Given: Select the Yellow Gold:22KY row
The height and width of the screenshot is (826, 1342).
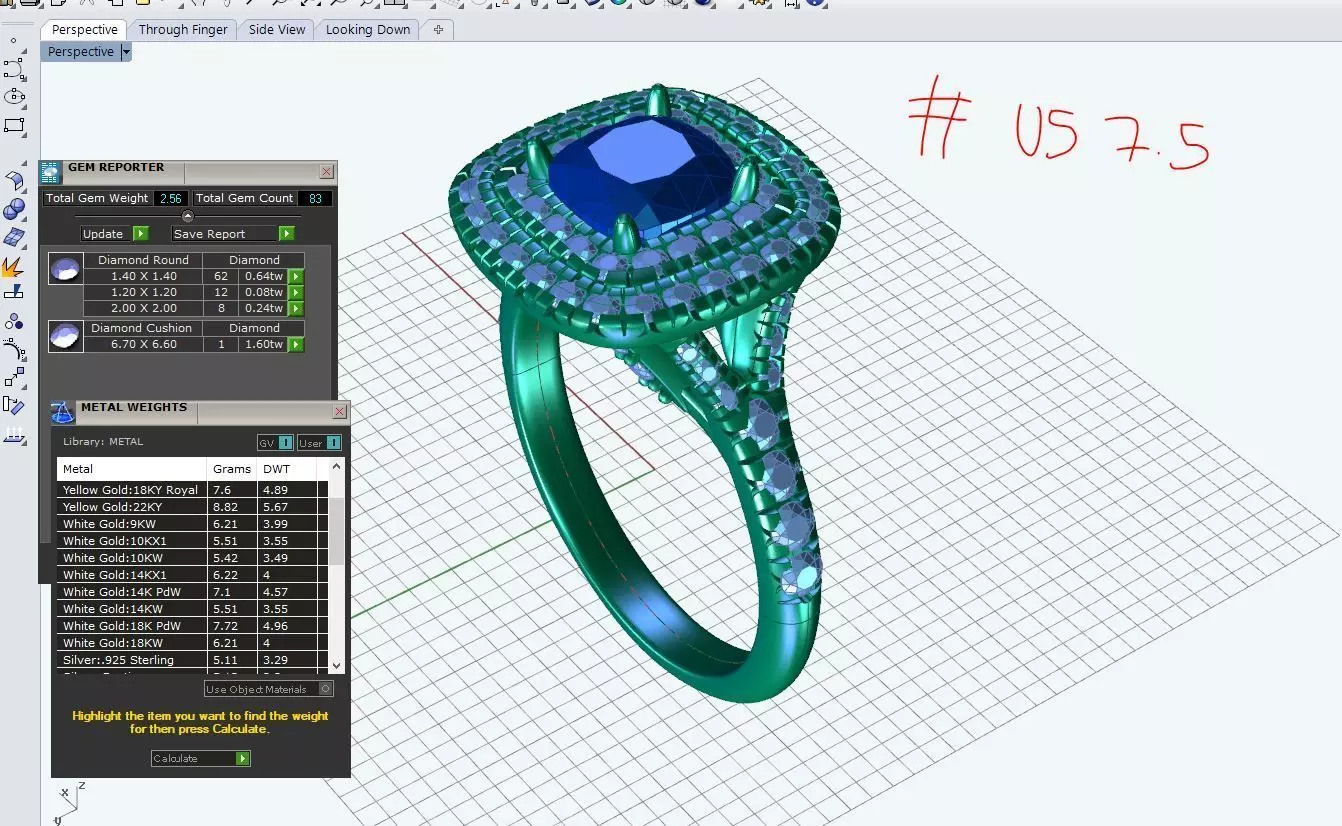Looking at the screenshot, I should point(192,507).
